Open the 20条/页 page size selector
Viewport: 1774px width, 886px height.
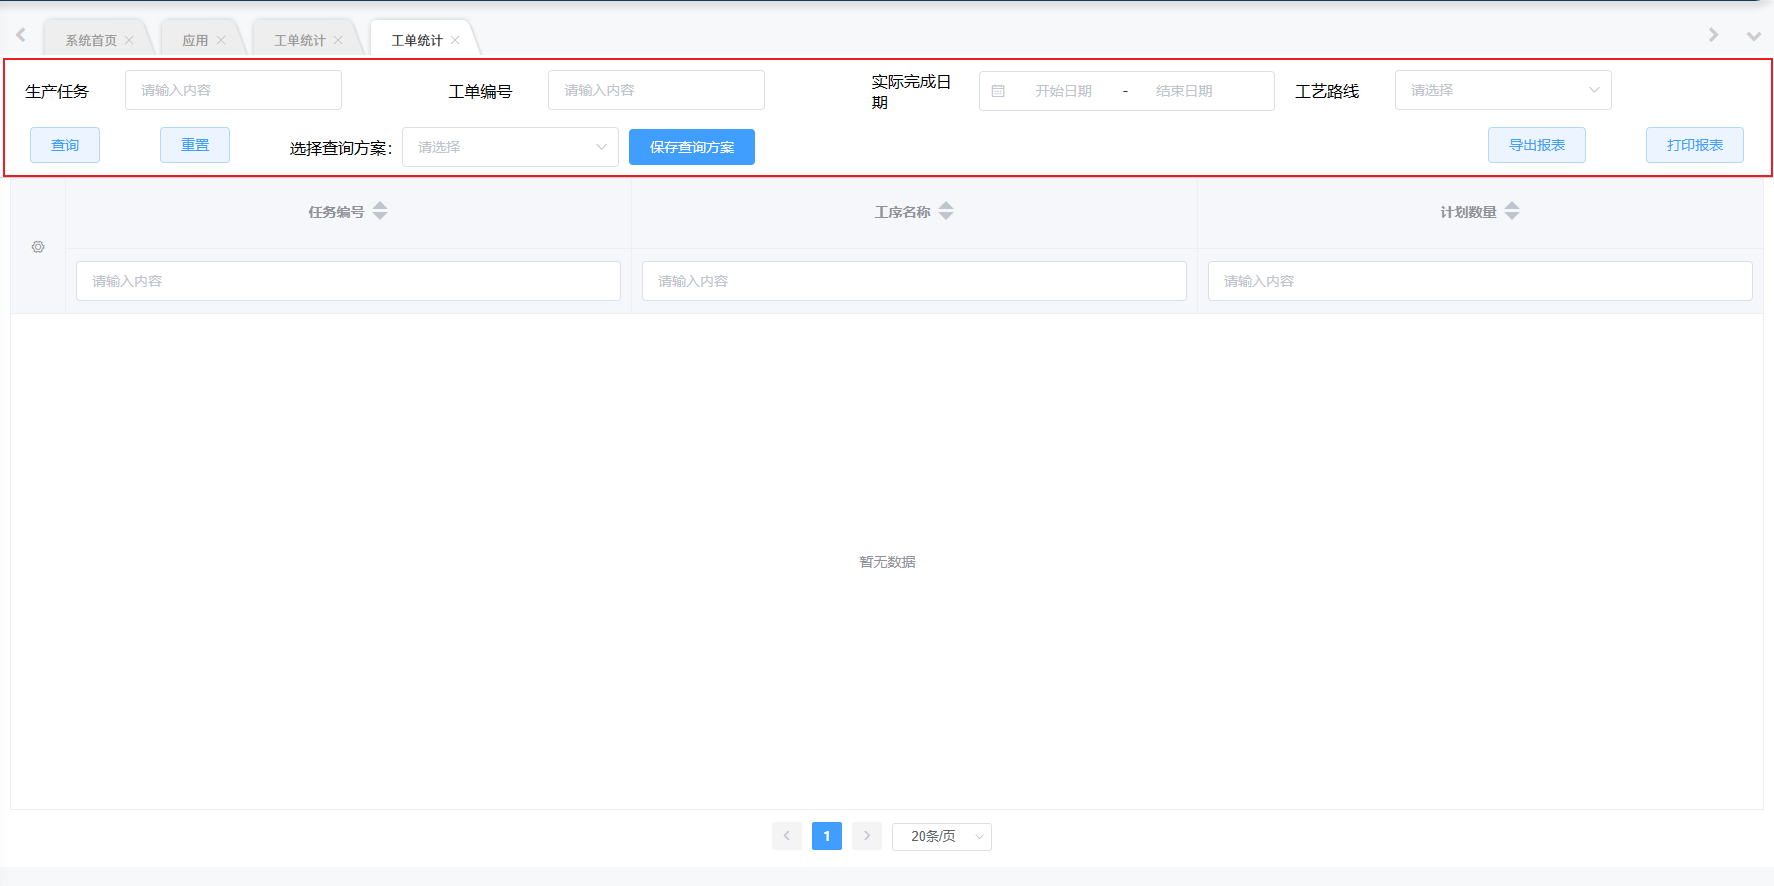point(941,836)
